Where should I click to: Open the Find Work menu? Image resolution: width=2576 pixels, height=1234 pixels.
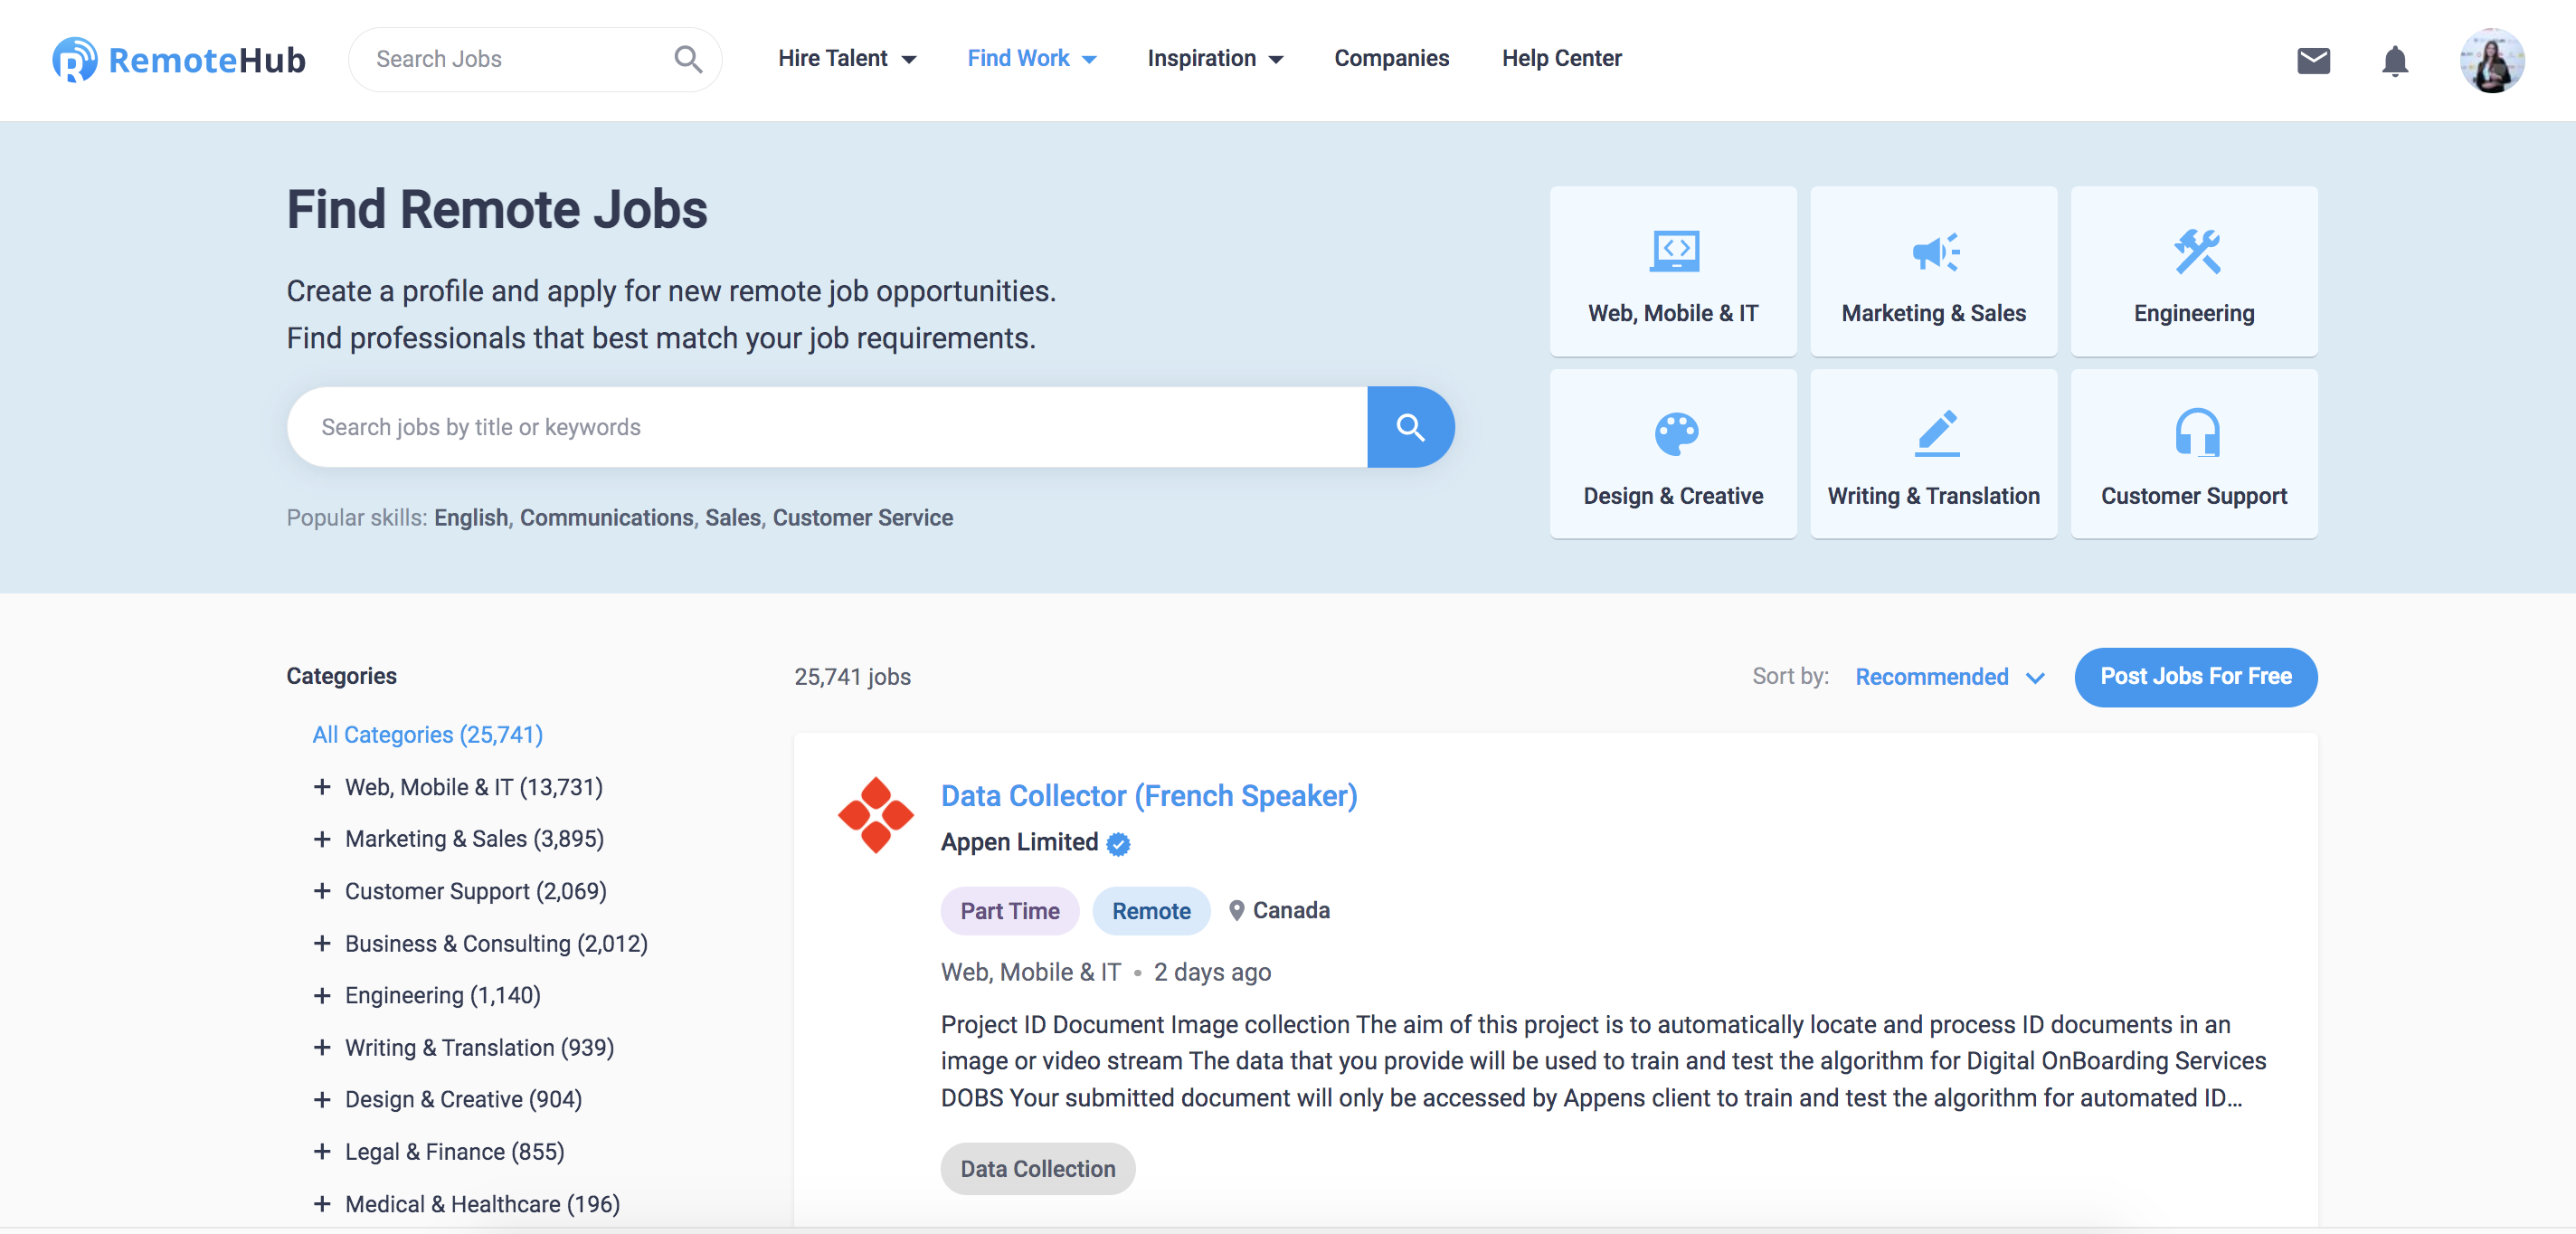tap(1032, 59)
